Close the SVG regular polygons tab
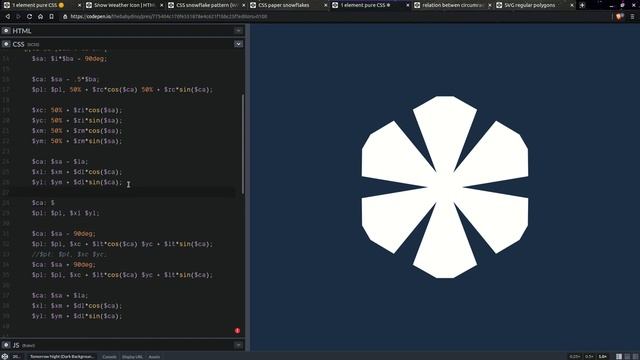The width and height of the screenshot is (640, 360). click(x=572, y=5)
